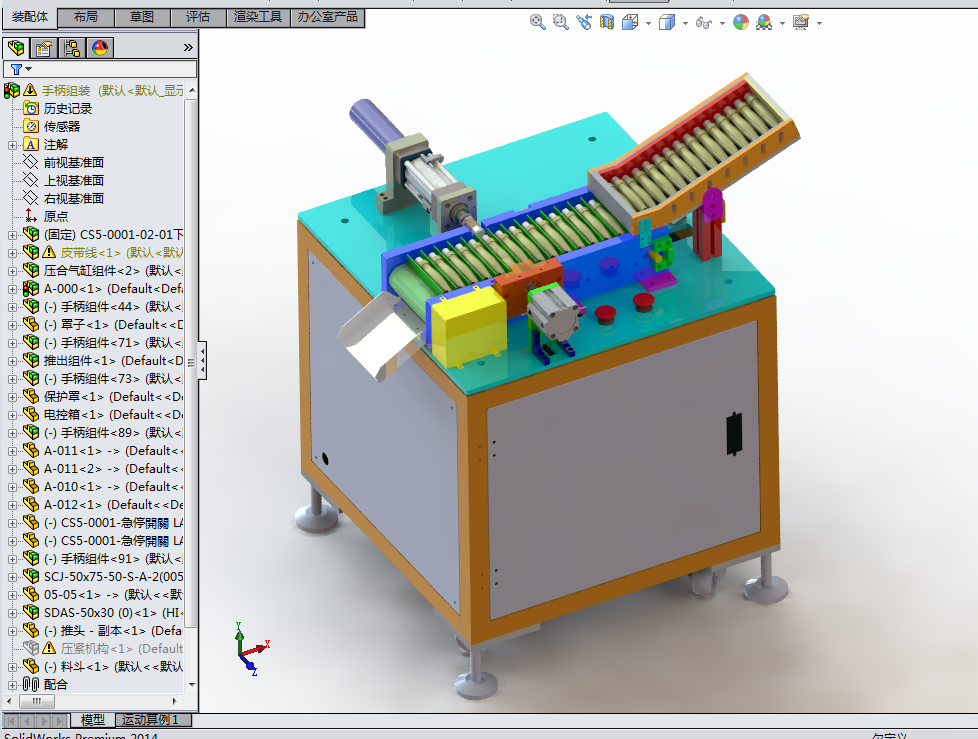Viewport: 978px width, 739px height.
Task: Open the Apply Scene dropdown arrow
Action: pyautogui.click(x=782, y=24)
